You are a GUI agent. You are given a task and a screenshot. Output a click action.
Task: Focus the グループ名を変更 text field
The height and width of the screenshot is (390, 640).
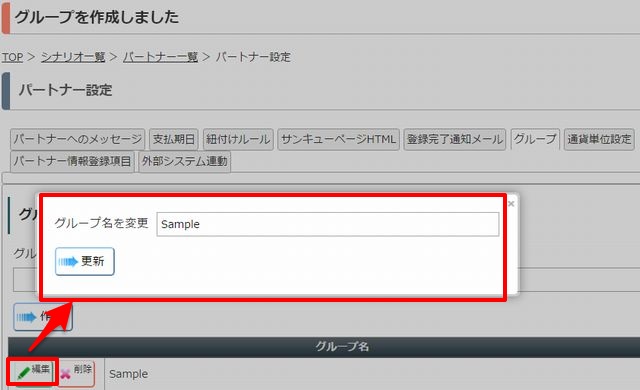click(328, 224)
